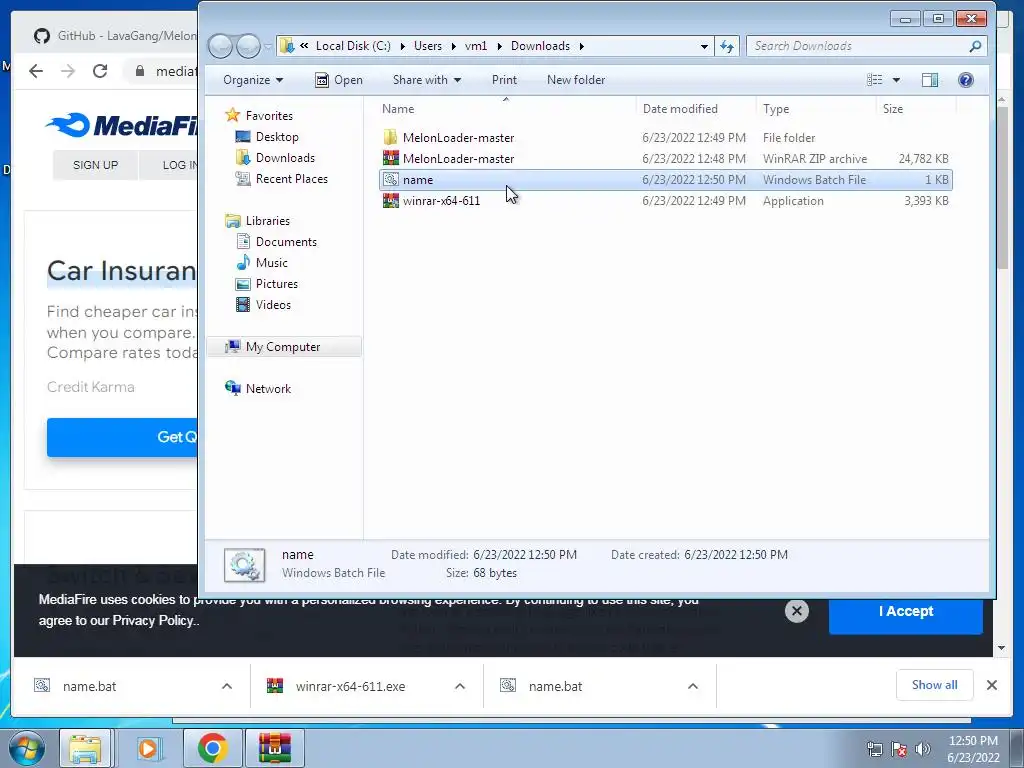Click vm1 in address breadcrumb
Screen dimensions: 1024x768
point(476,46)
